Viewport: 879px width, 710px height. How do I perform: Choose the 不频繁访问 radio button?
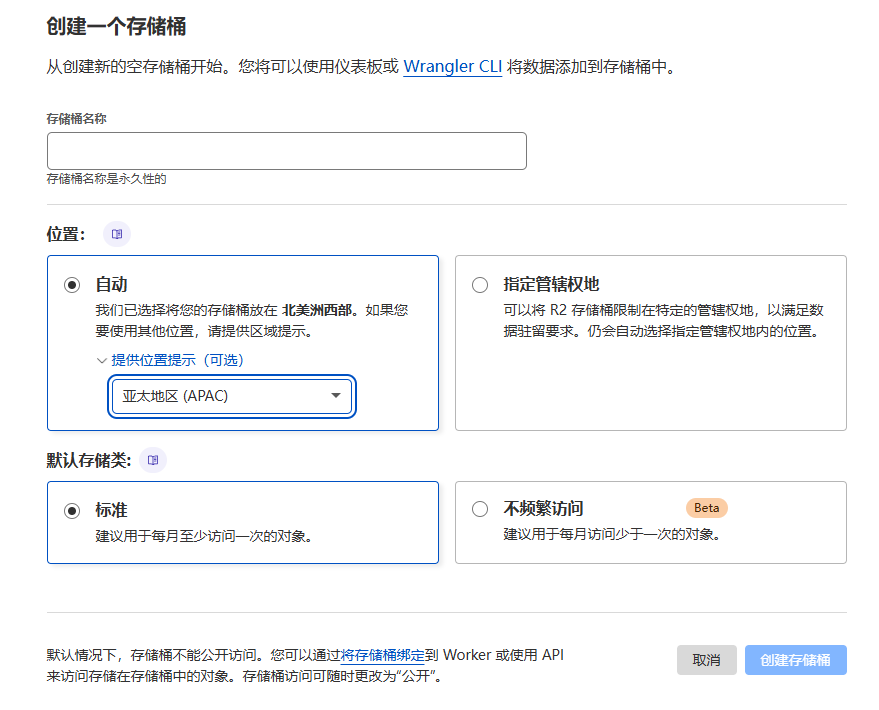[x=480, y=510]
